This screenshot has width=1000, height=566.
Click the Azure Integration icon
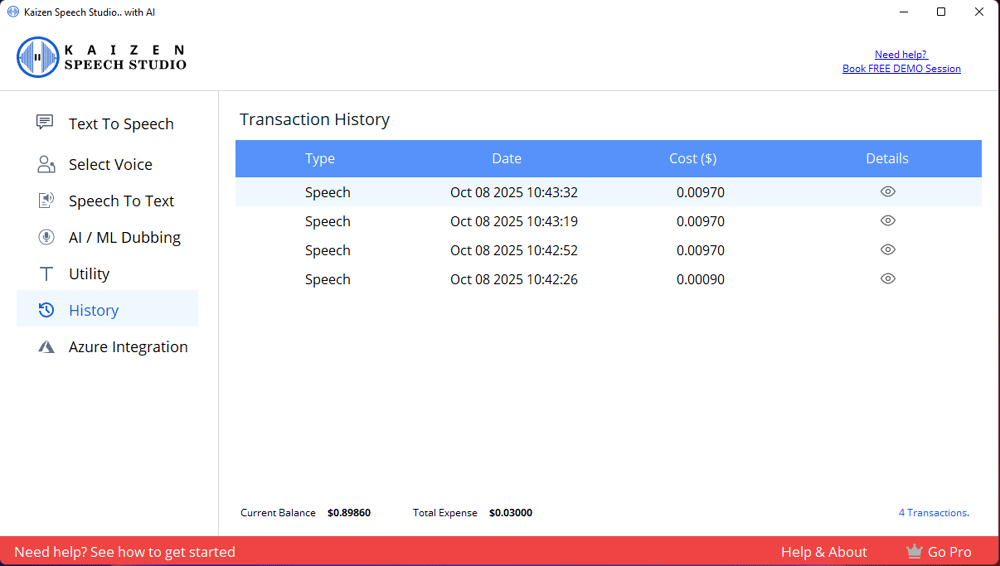tap(46, 347)
